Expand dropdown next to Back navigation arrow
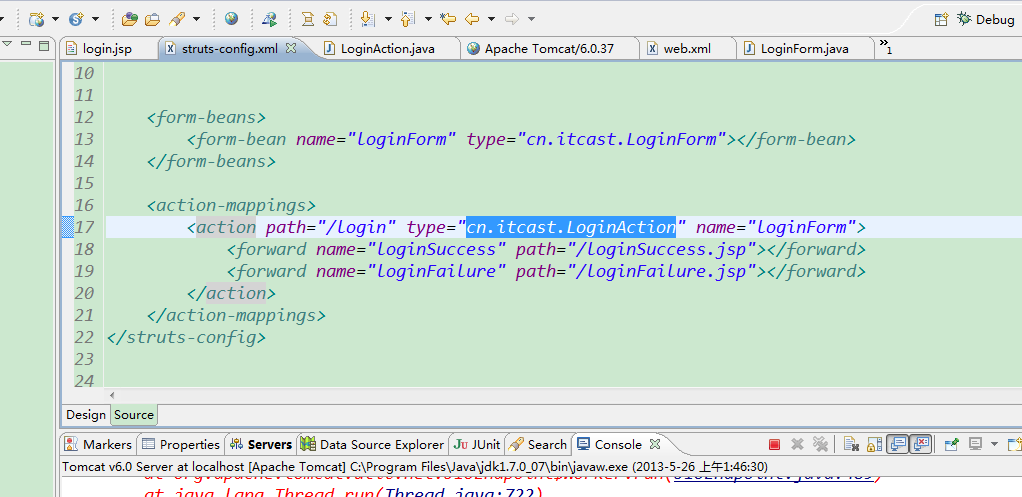 (489, 19)
